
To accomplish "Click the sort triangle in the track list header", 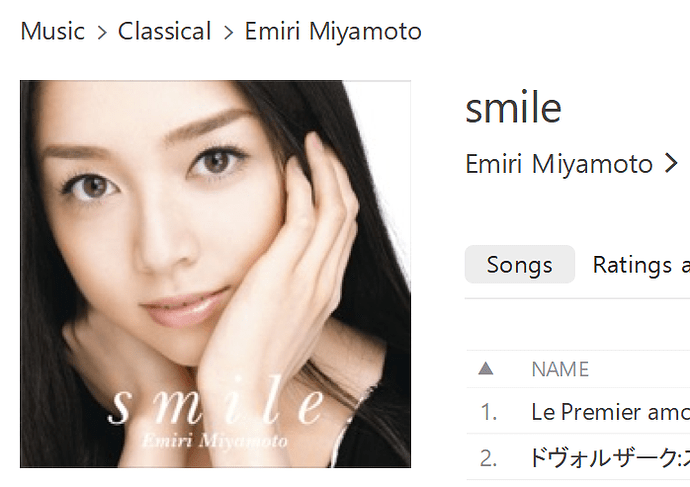I will (485, 369).
